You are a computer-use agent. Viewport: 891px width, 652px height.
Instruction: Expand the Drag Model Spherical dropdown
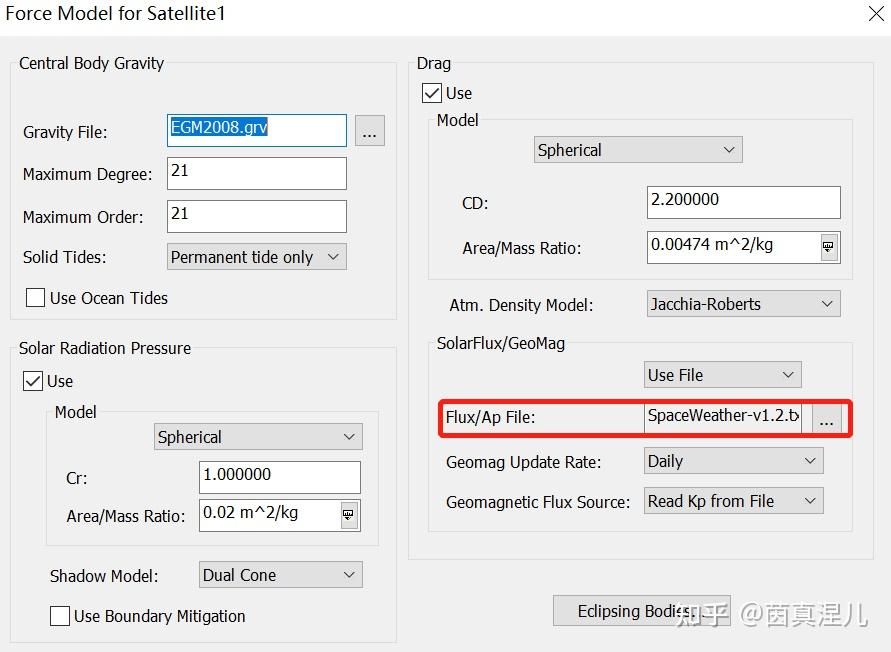(637, 150)
